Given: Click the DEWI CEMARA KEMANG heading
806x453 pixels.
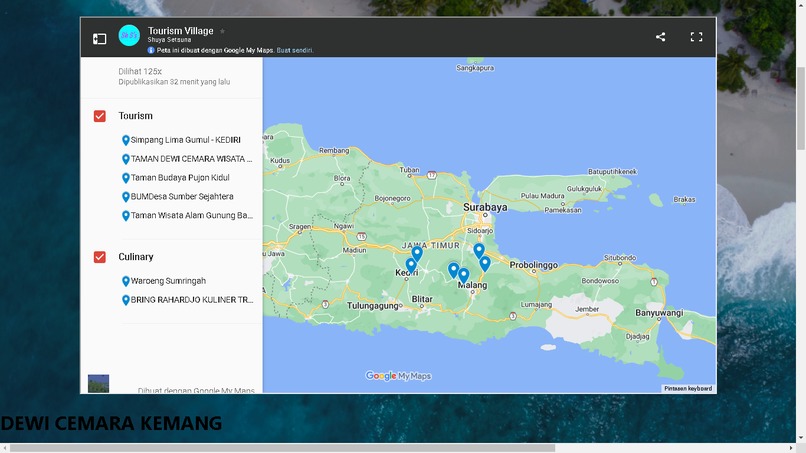Looking at the screenshot, I should pyautogui.click(x=111, y=423).
